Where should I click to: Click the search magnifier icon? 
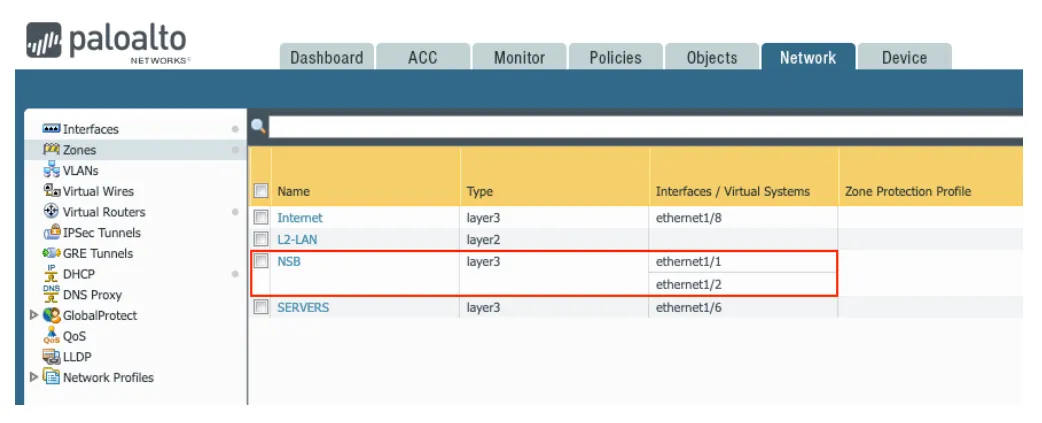(259, 126)
